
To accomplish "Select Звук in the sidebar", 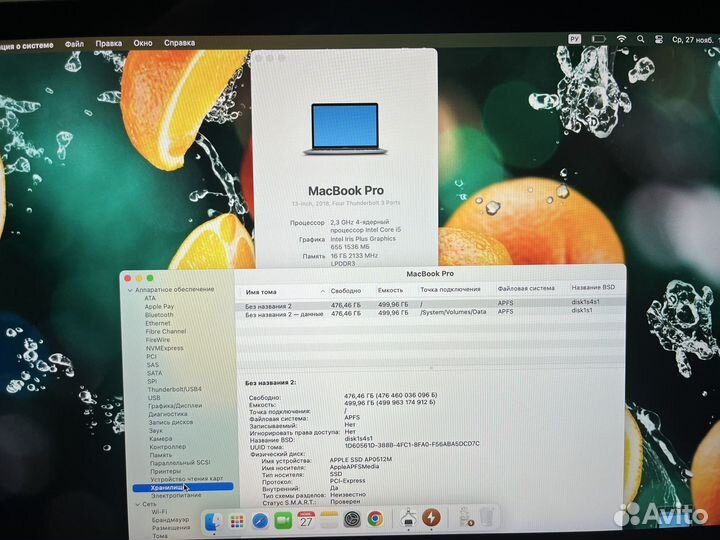I will pos(156,431).
